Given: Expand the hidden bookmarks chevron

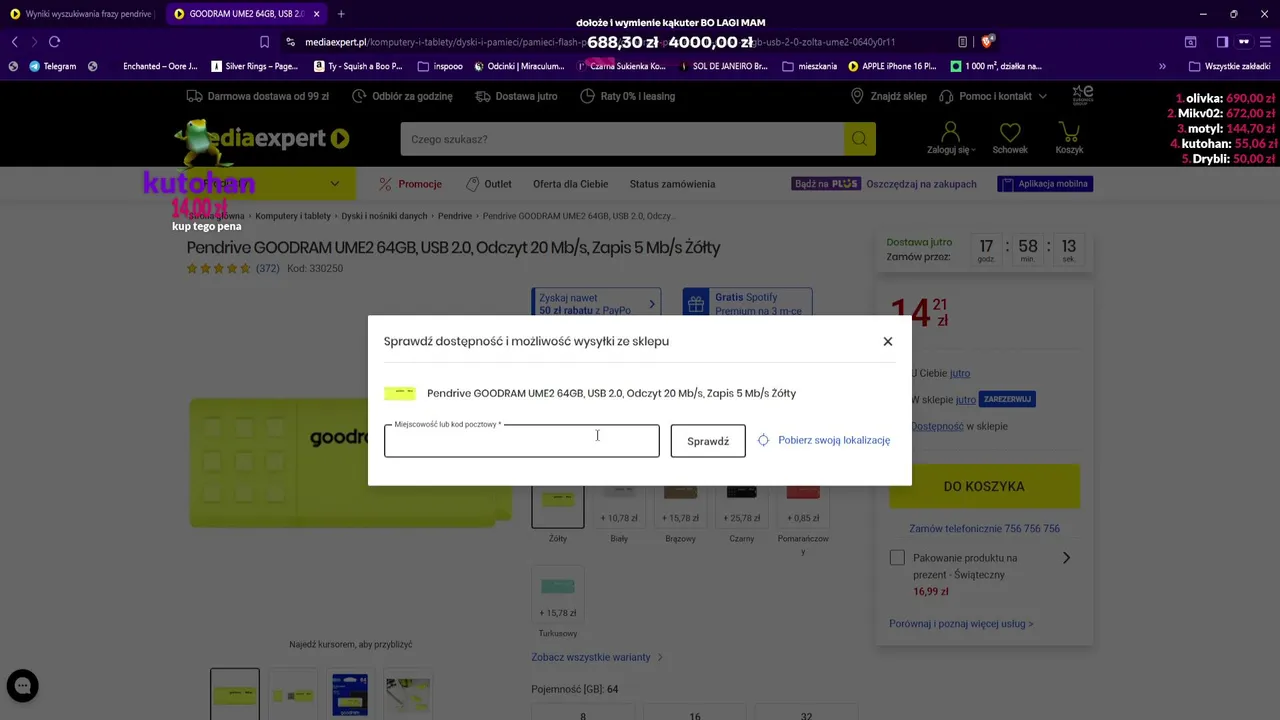Looking at the screenshot, I should tap(1162, 66).
